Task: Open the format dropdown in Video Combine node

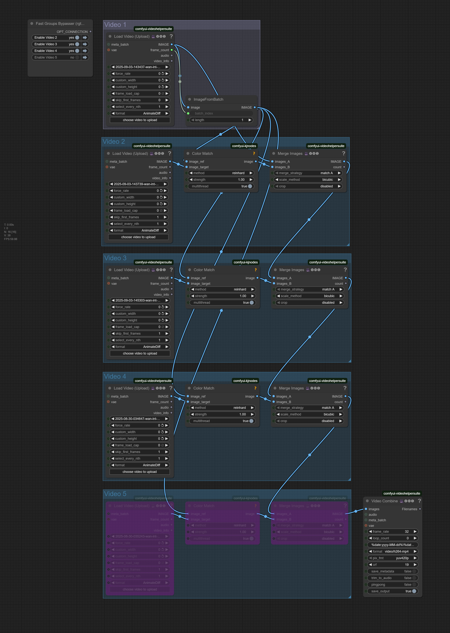Action: click(x=393, y=551)
